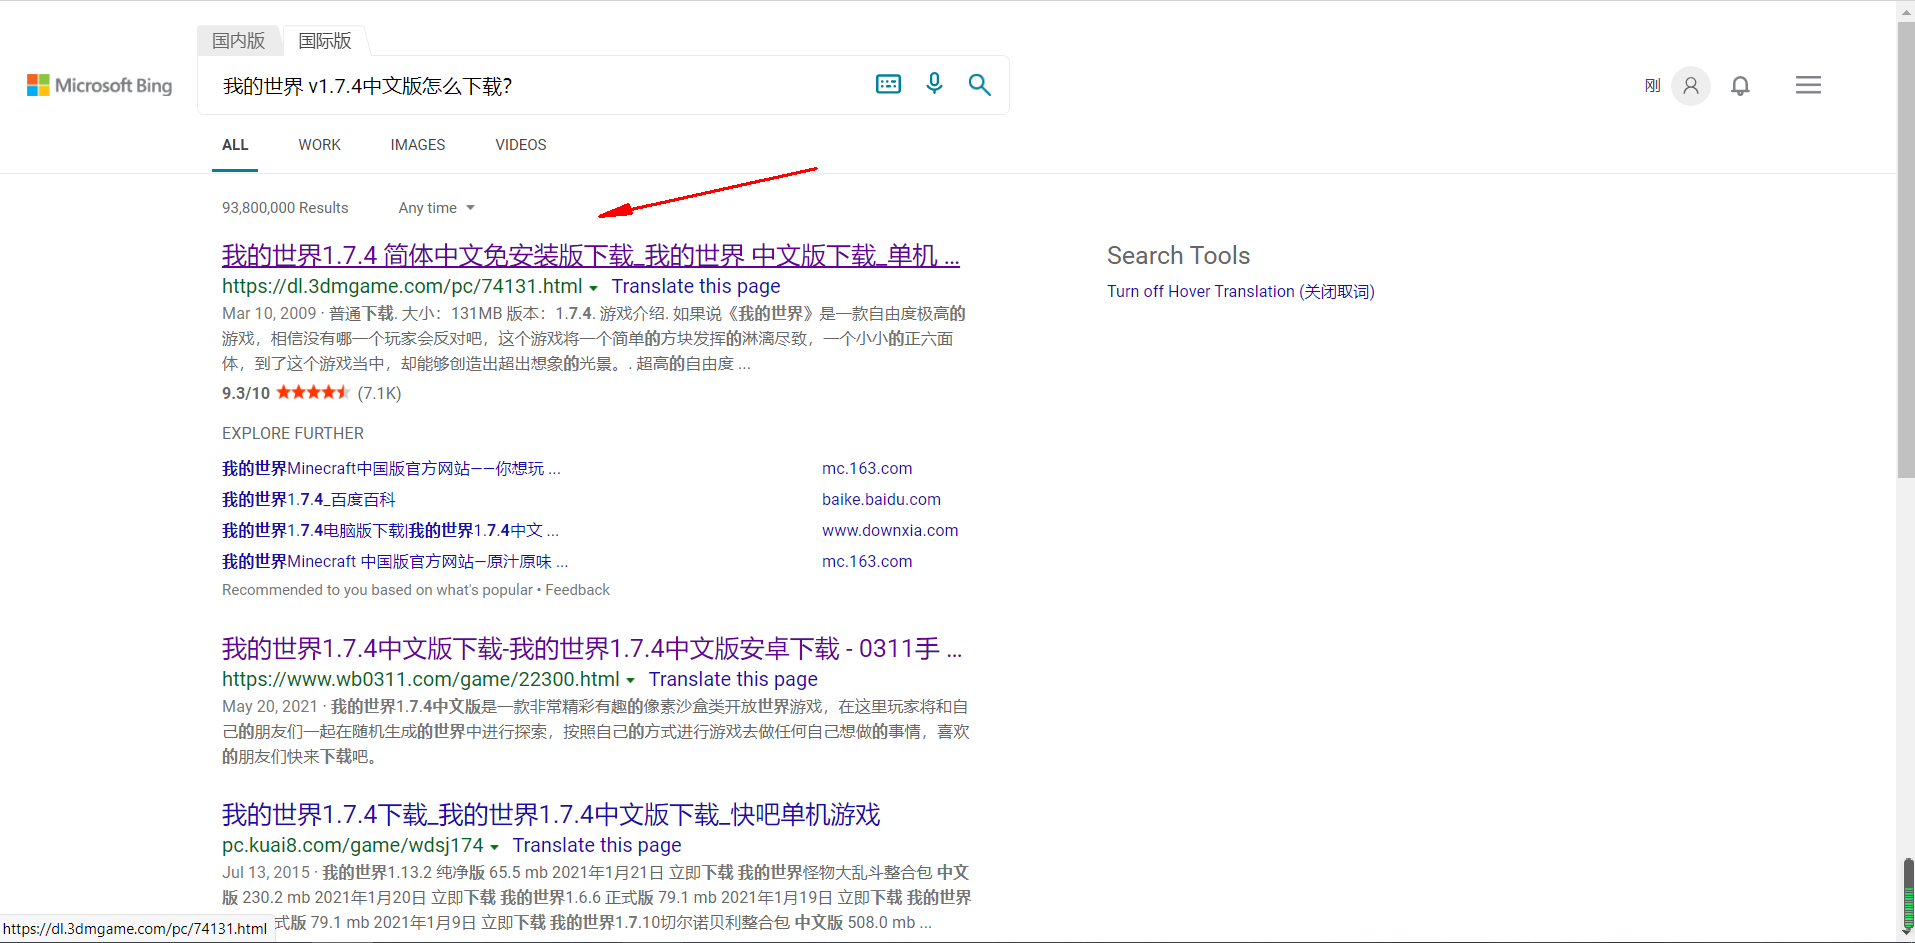Click baike.baidu.com domain link
Screen dimensions: 1915x943
(881, 499)
